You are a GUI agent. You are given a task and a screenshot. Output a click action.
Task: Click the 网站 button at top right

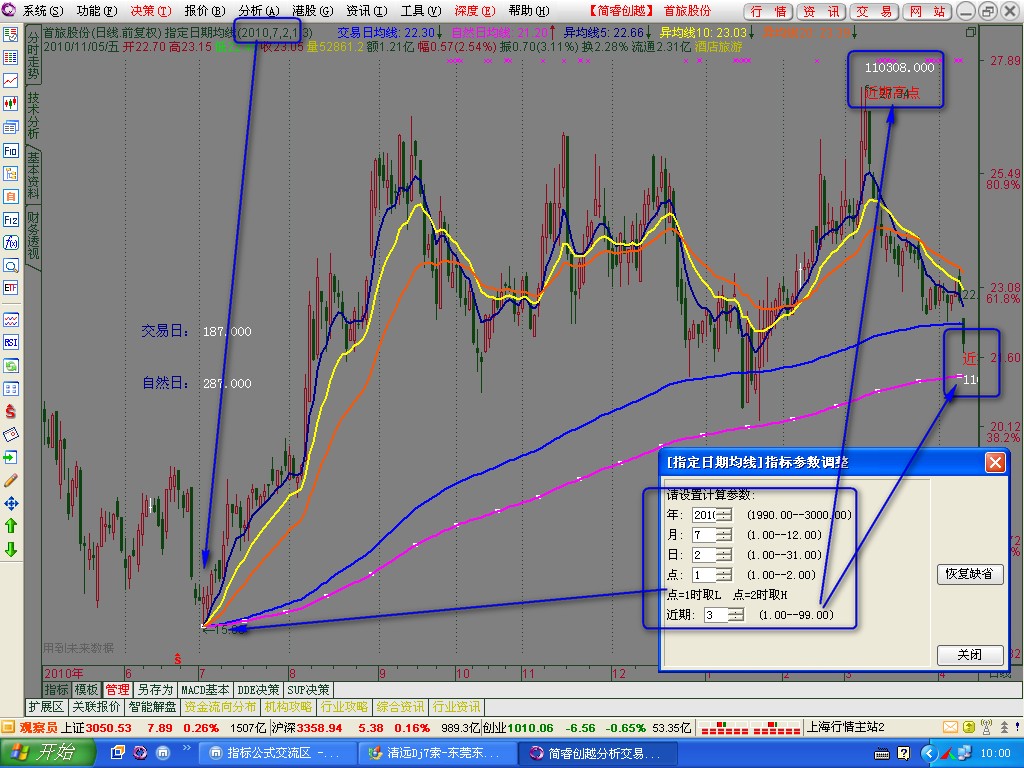[x=927, y=11]
